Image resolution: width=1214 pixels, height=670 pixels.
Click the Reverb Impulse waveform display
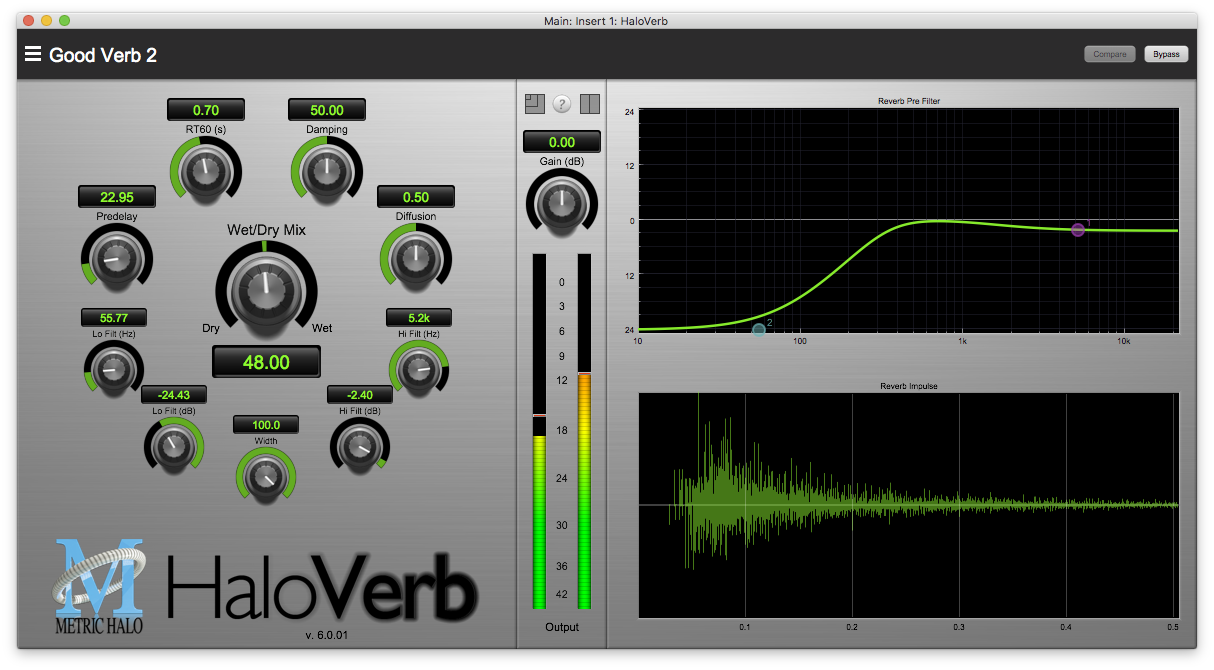click(910, 505)
